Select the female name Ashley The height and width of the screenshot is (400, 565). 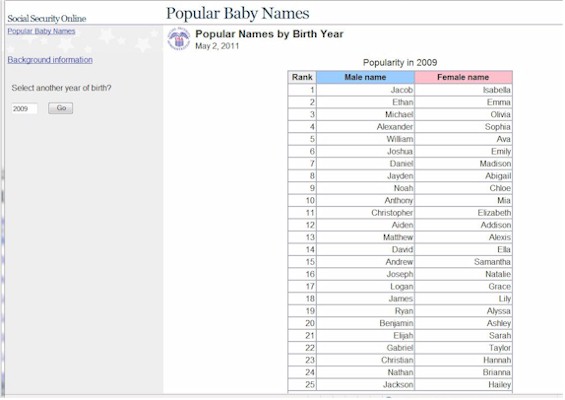click(x=499, y=323)
